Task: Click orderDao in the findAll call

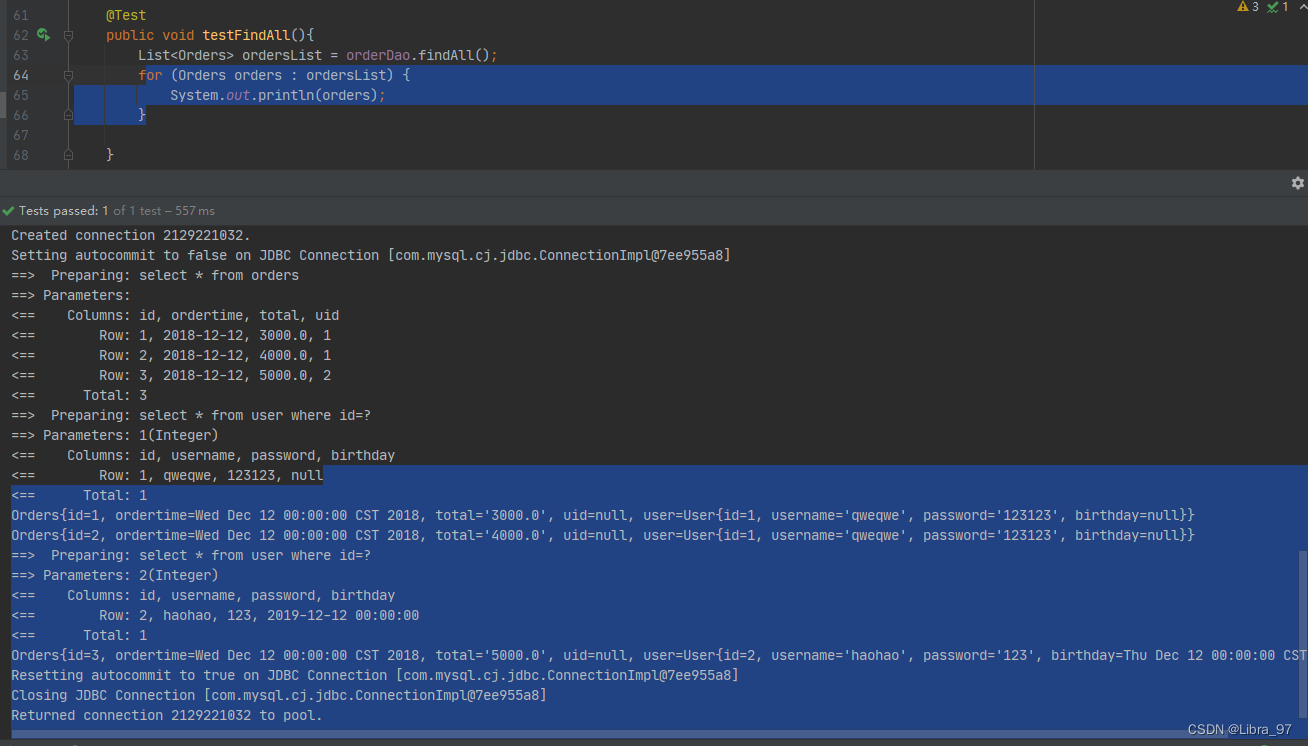Action: (x=378, y=55)
